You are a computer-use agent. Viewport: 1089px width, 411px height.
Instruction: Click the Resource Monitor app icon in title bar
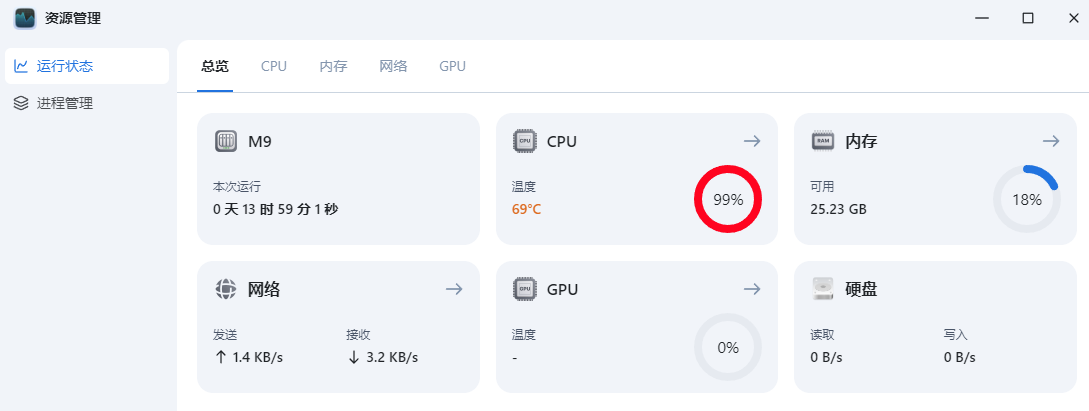(25, 18)
